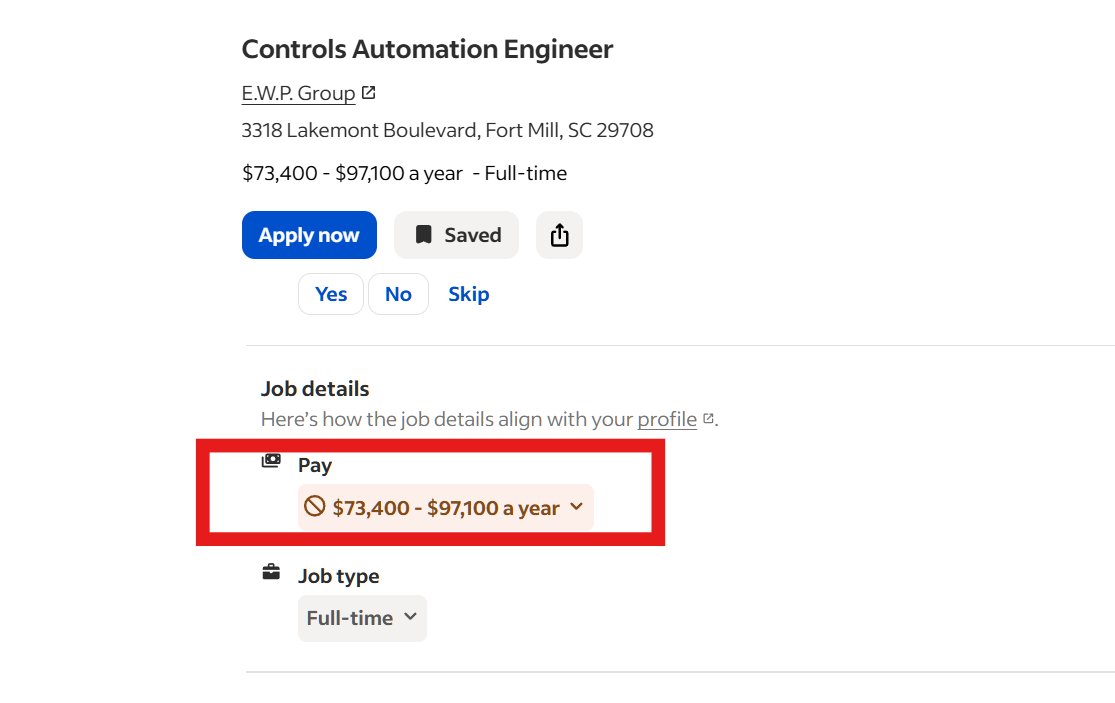The image size is (1115, 703).
Task: Click the briefcase icon next to Job type
Action: coord(271,571)
